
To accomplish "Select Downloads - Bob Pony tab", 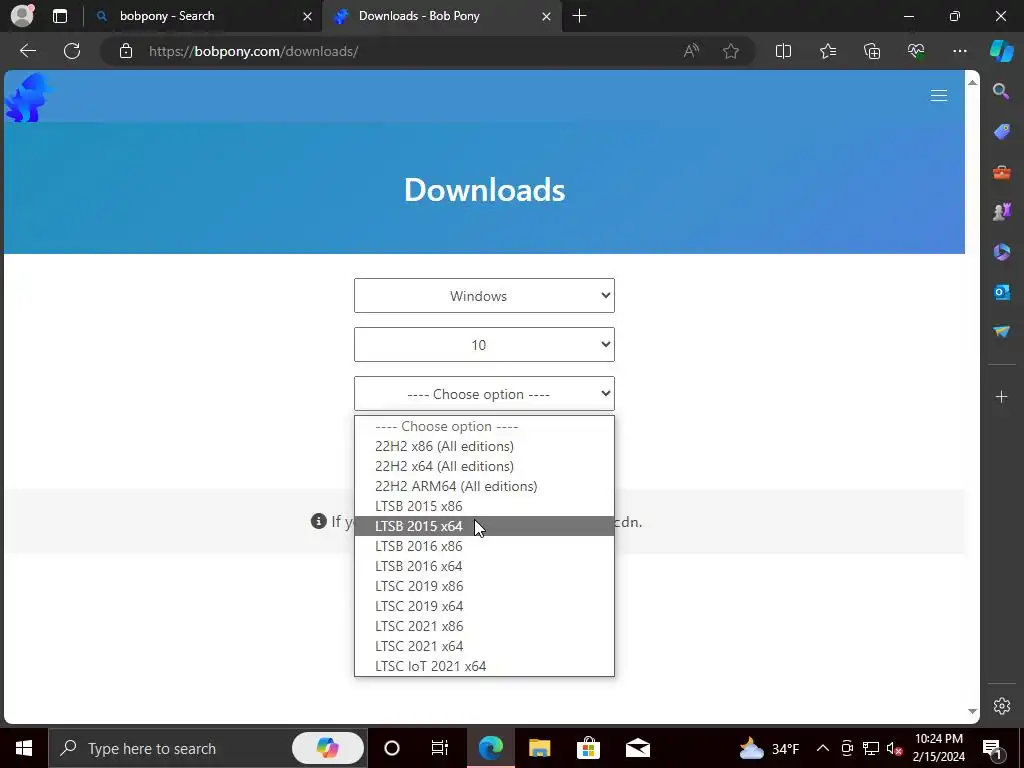I will (441, 16).
